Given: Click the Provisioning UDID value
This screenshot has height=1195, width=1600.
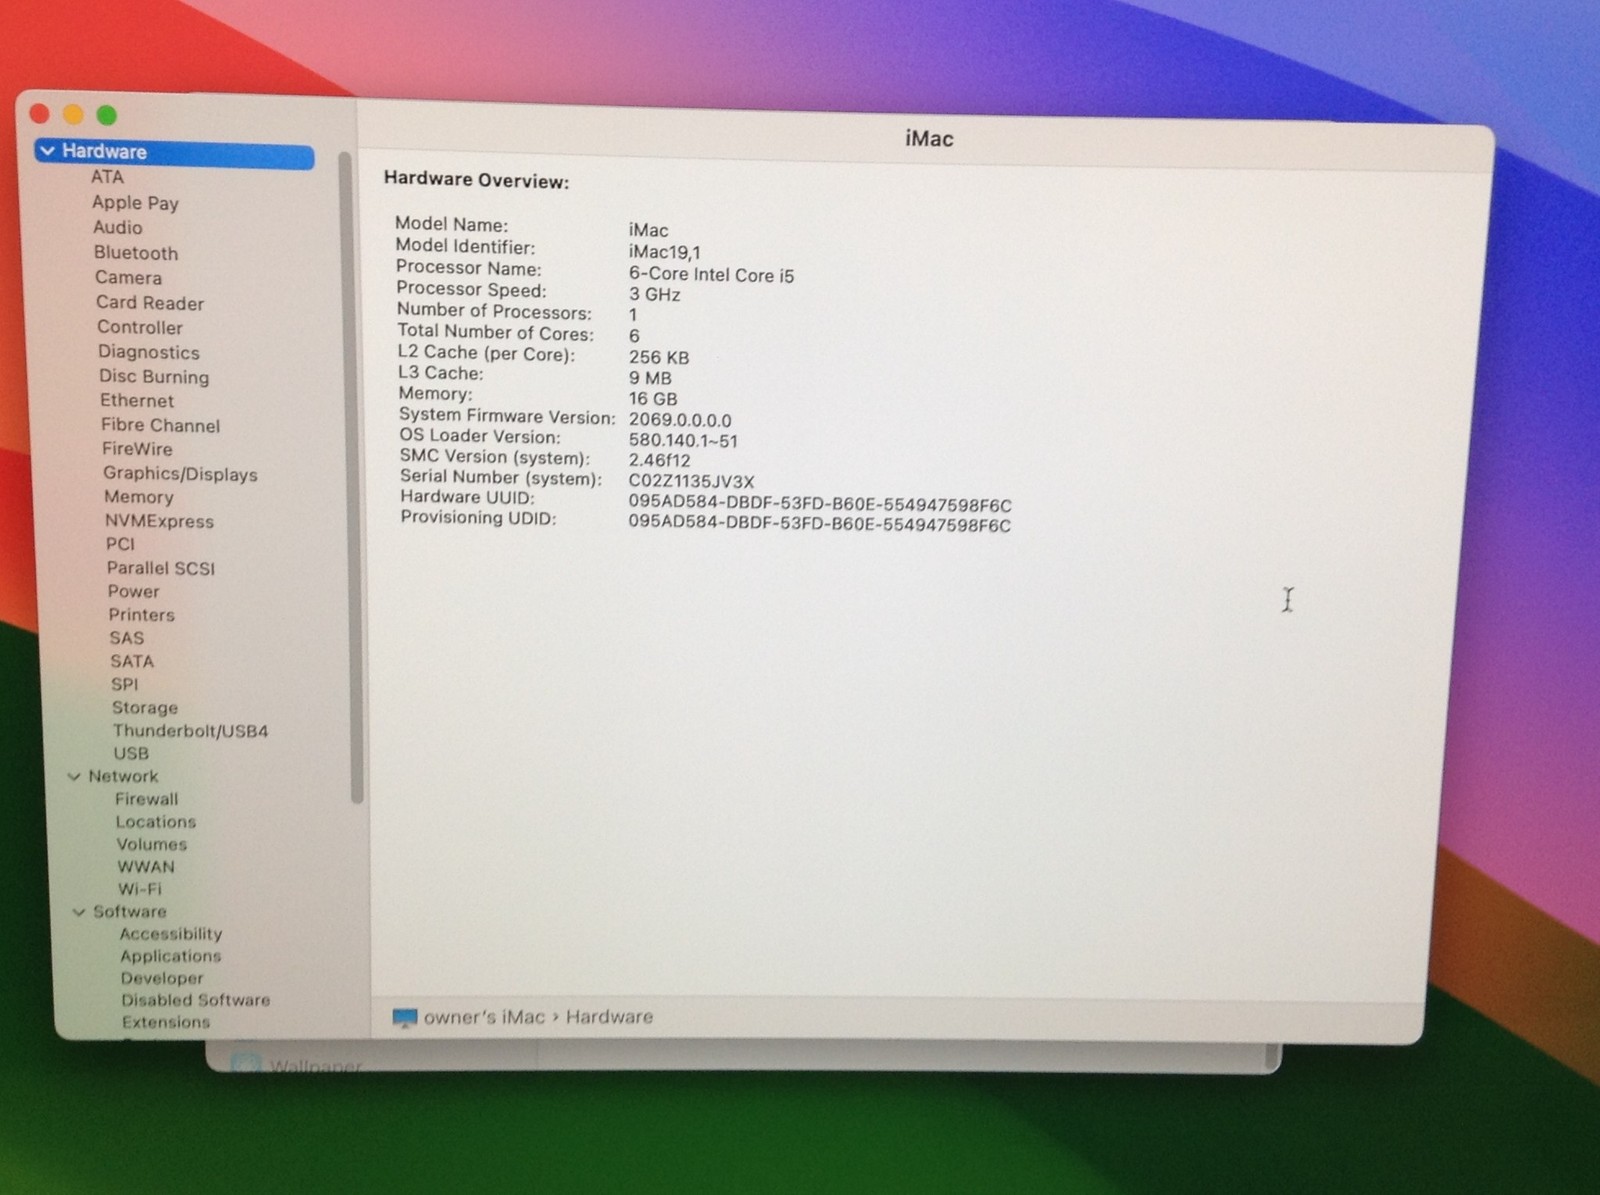Looking at the screenshot, I should tap(820, 525).
